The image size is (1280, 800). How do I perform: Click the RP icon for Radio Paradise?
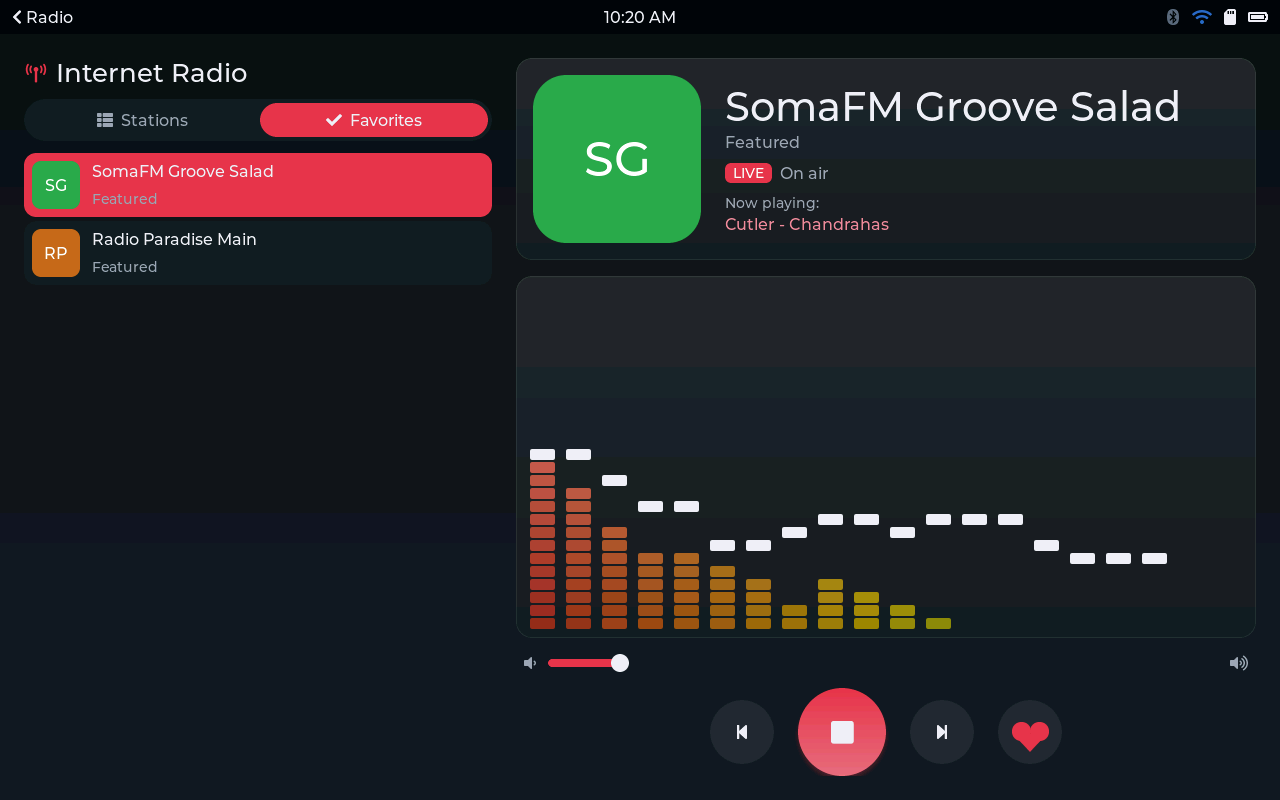pyautogui.click(x=56, y=253)
